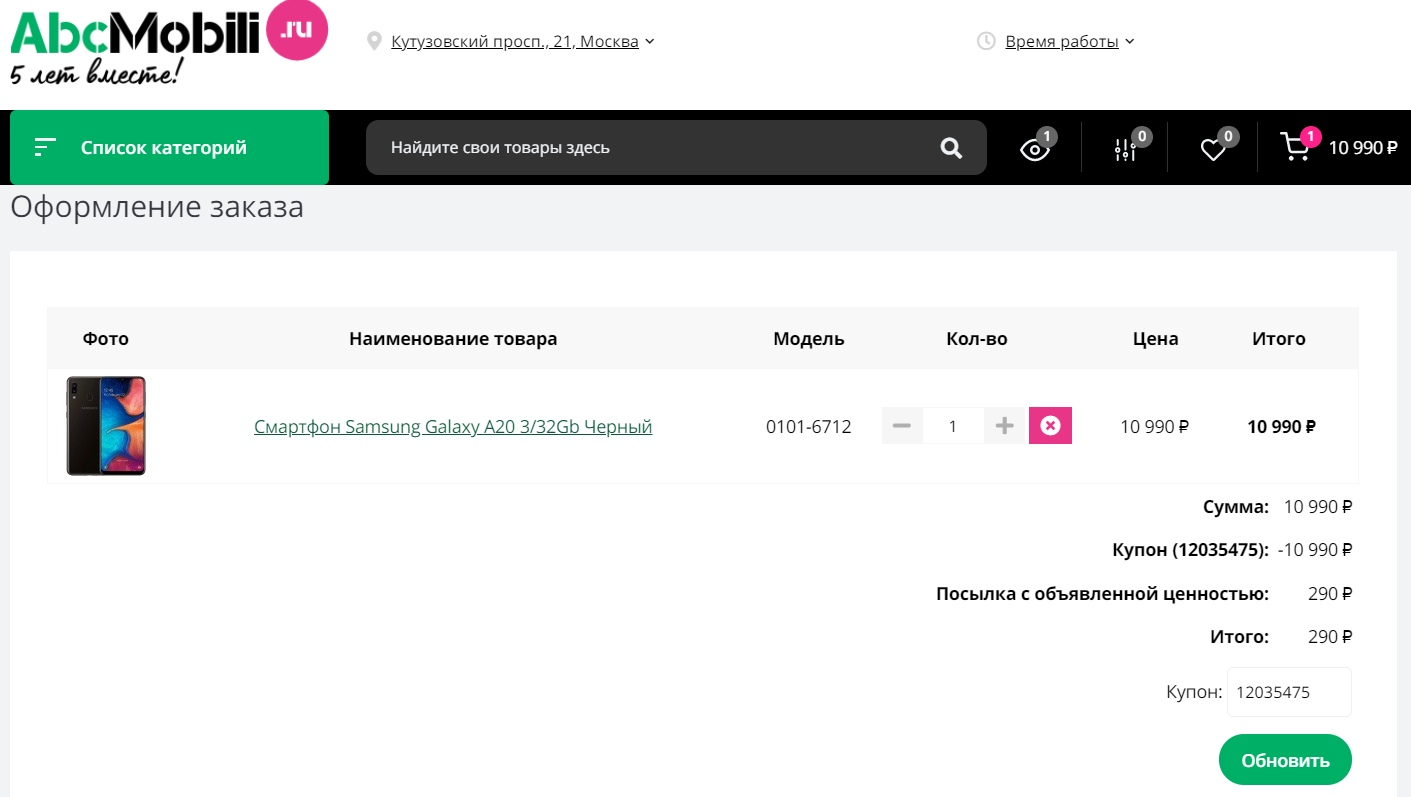Open the Кутузовский просп., 21 address dropdown
The height and width of the screenshot is (797, 1411).
click(x=522, y=41)
